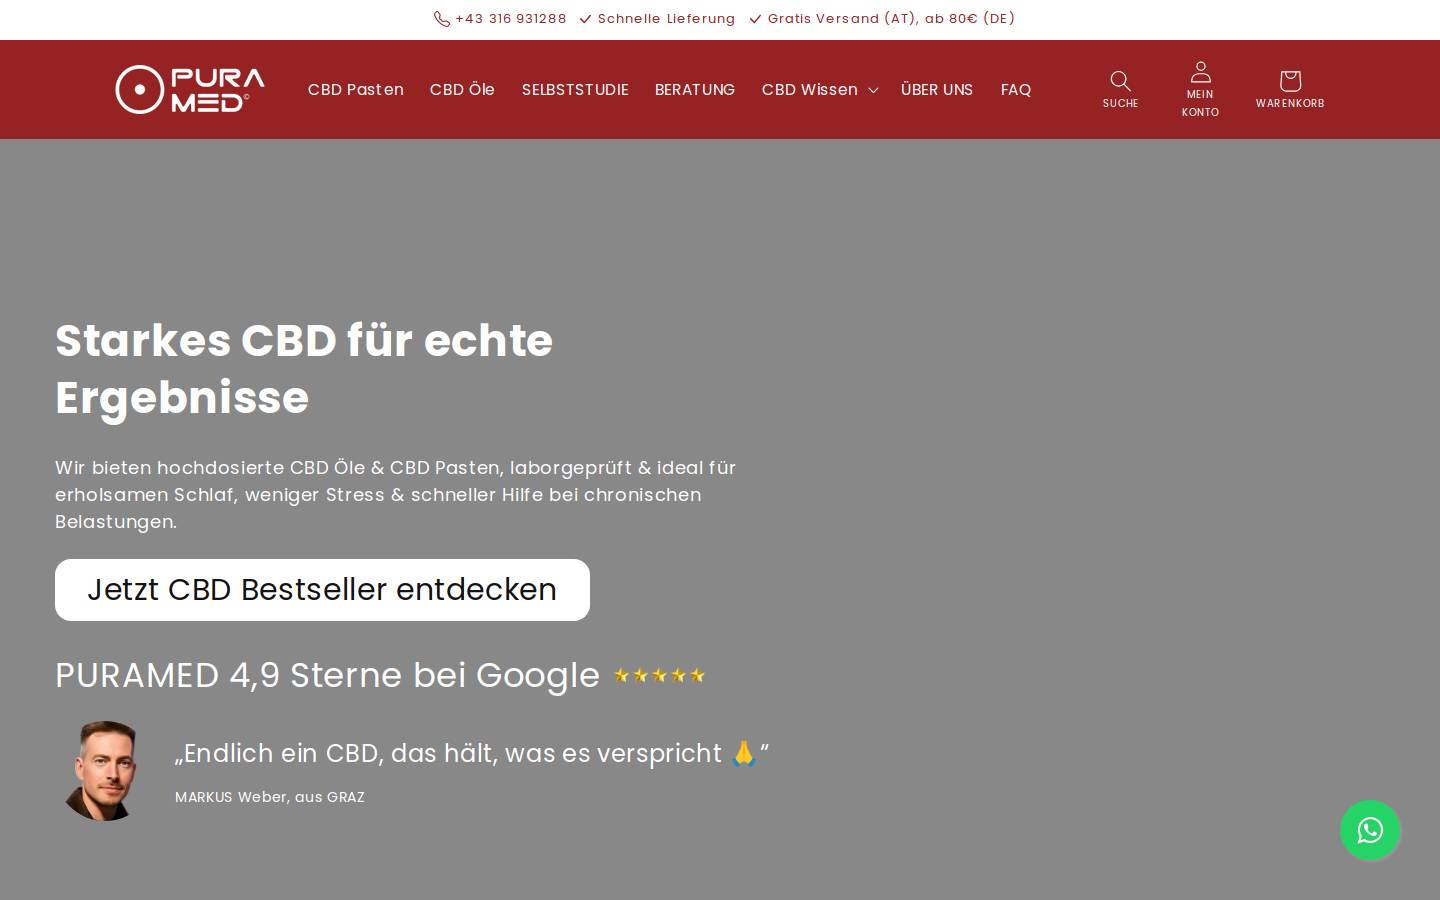Viewport: 1440px width, 900px height.
Task: Open the search magnifier icon
Action: [1120, 80]
